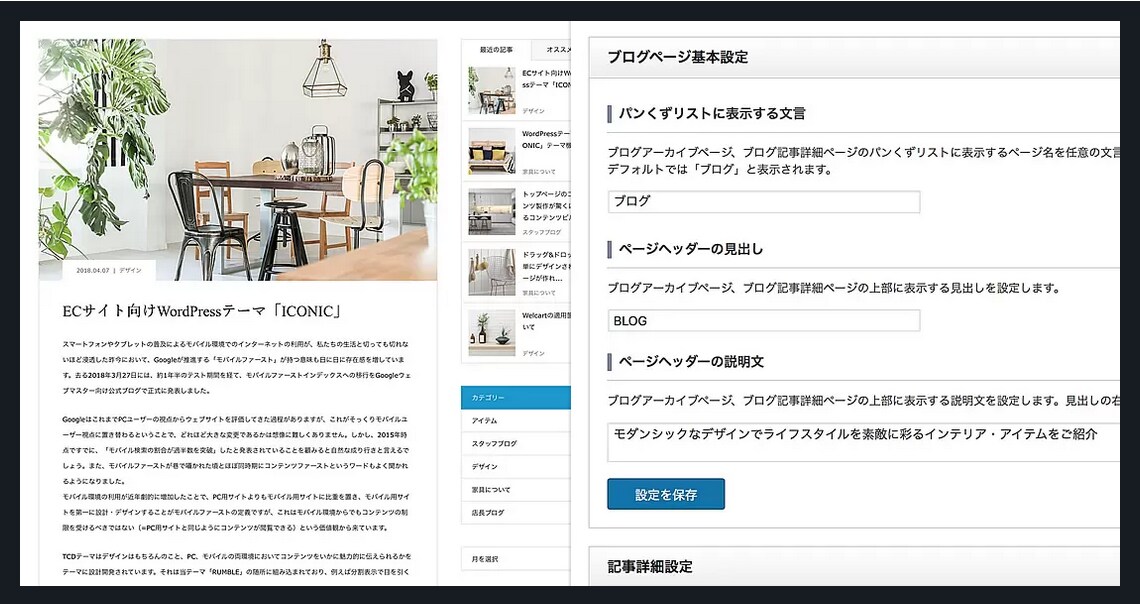Open the ECサイト向けWordPressテーマ「ICONIC」 article title
This screenshot has height=604, width=1140.
click(203, 311)
